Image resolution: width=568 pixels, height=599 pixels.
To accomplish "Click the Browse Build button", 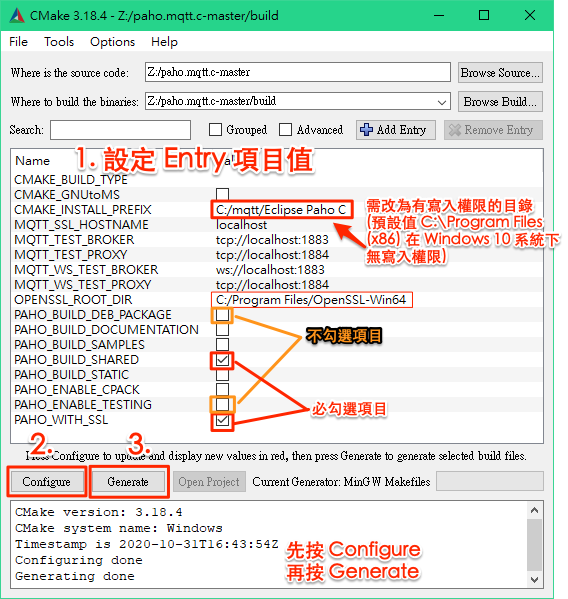I will click(500, 102).
